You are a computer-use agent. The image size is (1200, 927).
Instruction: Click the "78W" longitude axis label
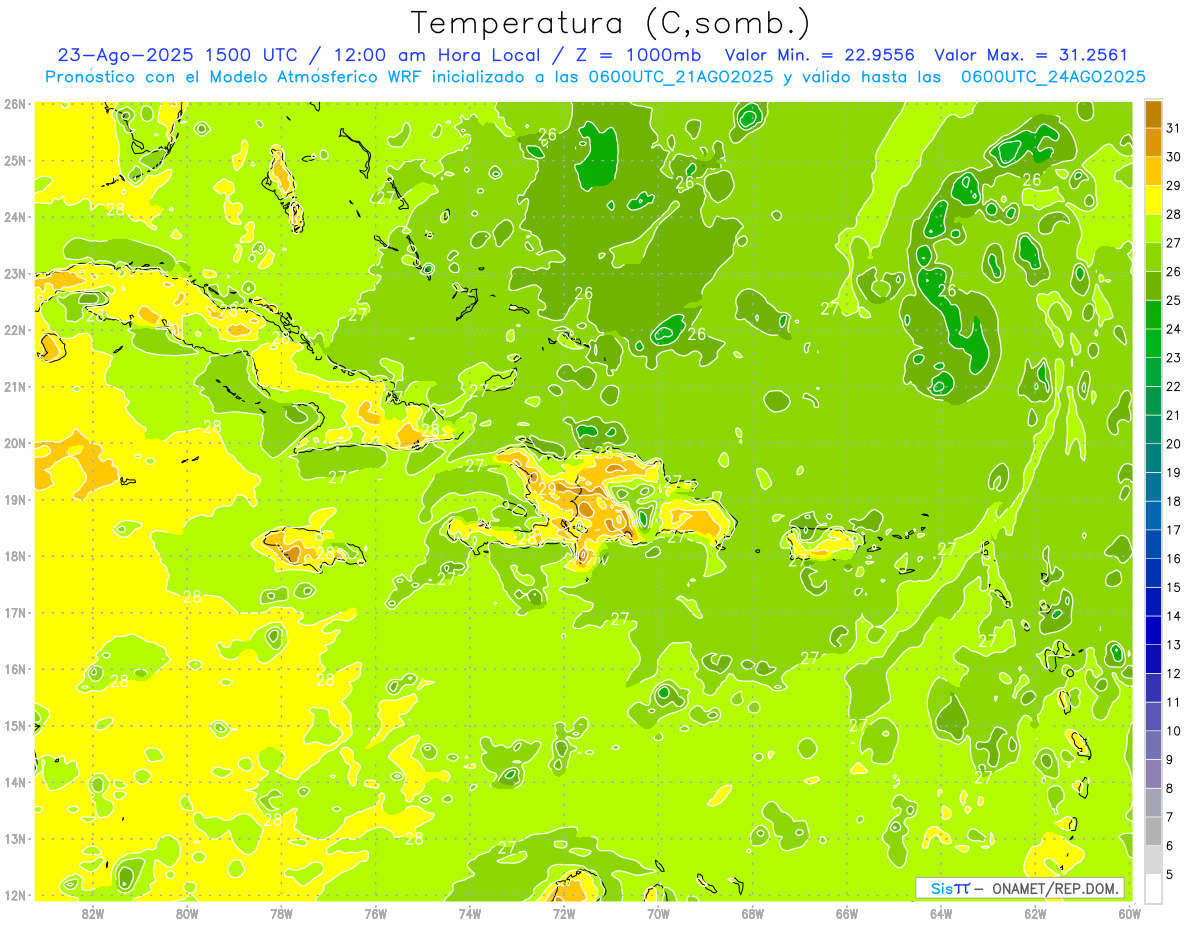coord(281,913)
